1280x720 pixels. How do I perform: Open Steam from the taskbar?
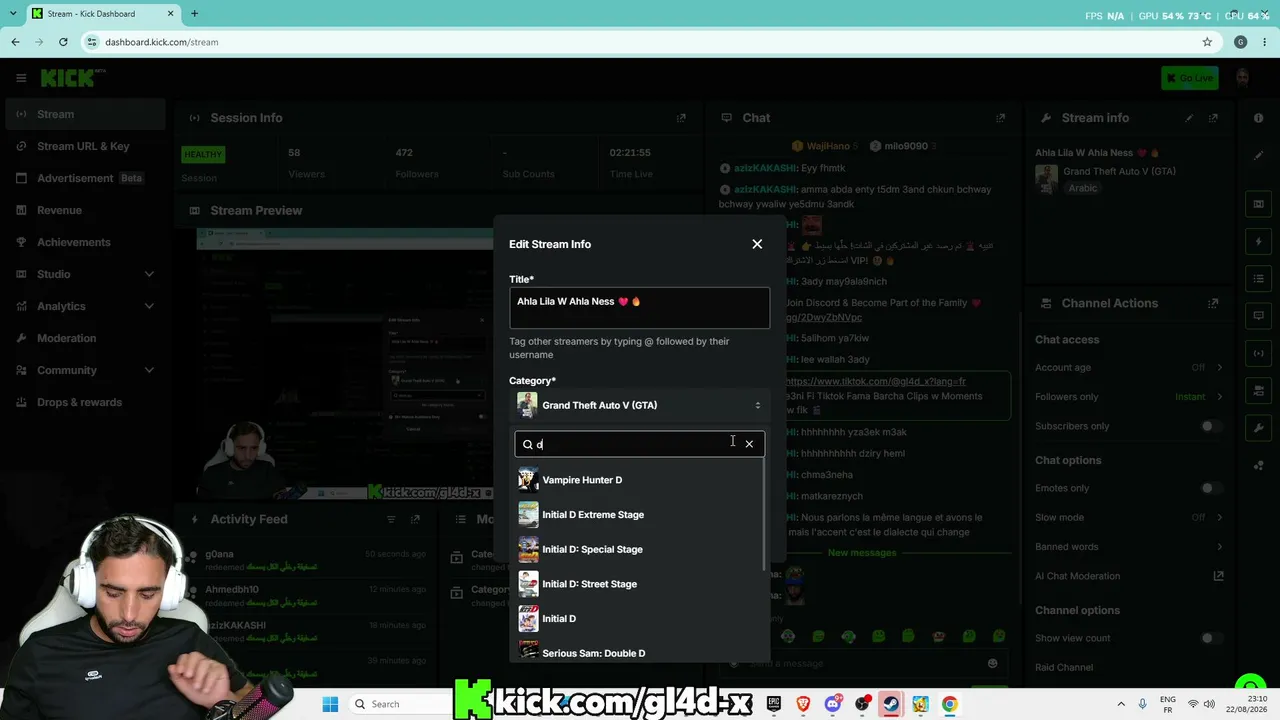pyautogui.click(x=890, y=704)
